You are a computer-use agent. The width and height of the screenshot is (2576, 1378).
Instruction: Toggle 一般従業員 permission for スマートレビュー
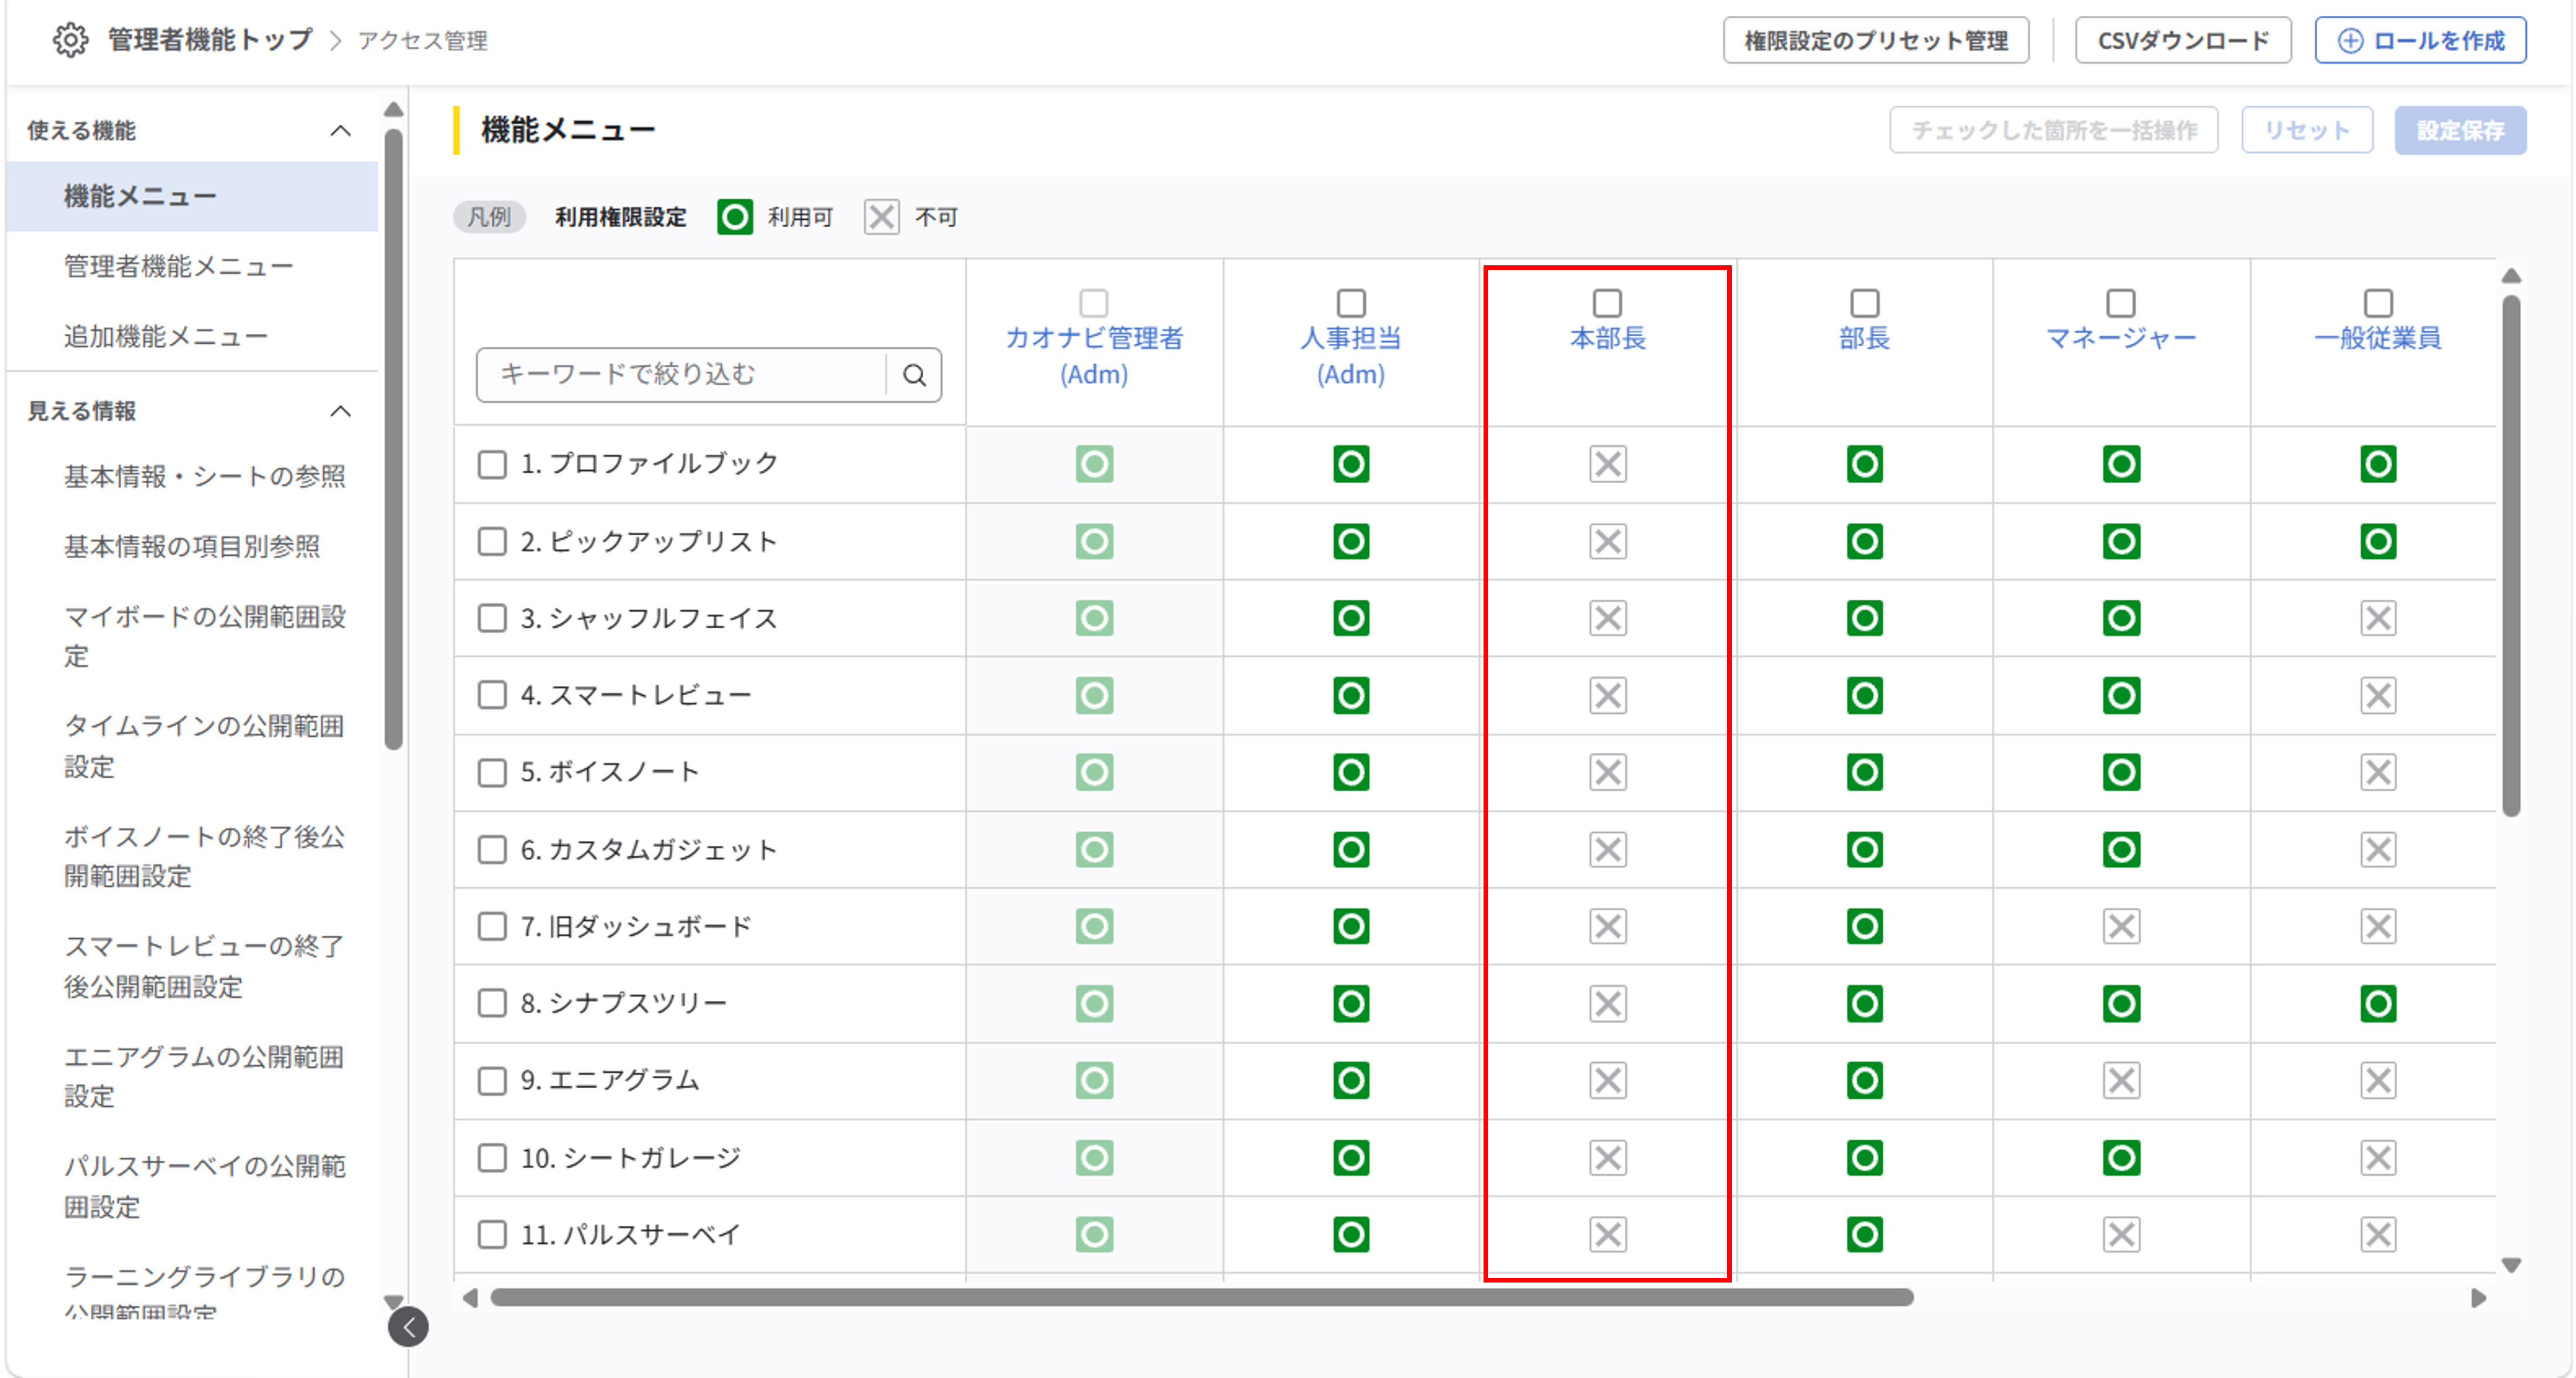point(2378,695)
